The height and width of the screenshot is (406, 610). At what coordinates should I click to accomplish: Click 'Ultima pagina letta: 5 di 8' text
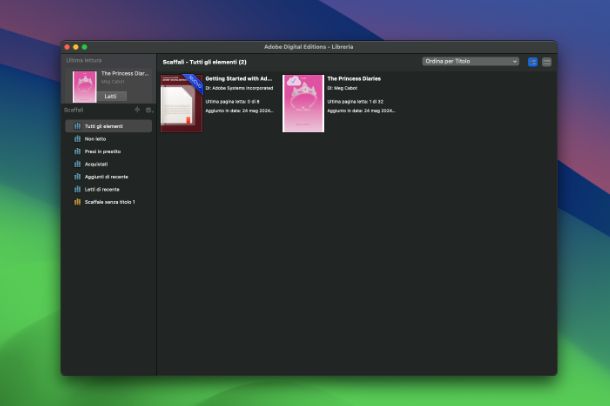coord(232,102)
